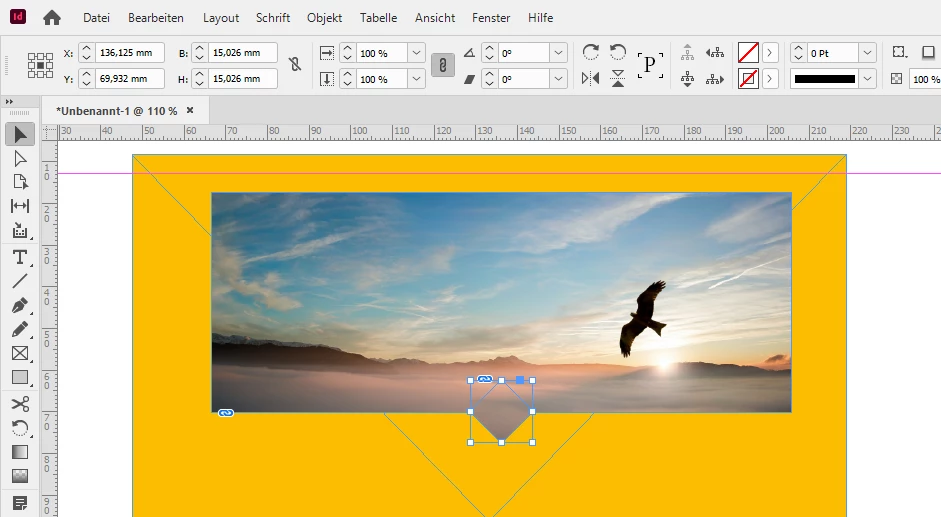Screen dimensions: 941x517
Task: Select the Rectangle tool
Action: click(20, 378)
